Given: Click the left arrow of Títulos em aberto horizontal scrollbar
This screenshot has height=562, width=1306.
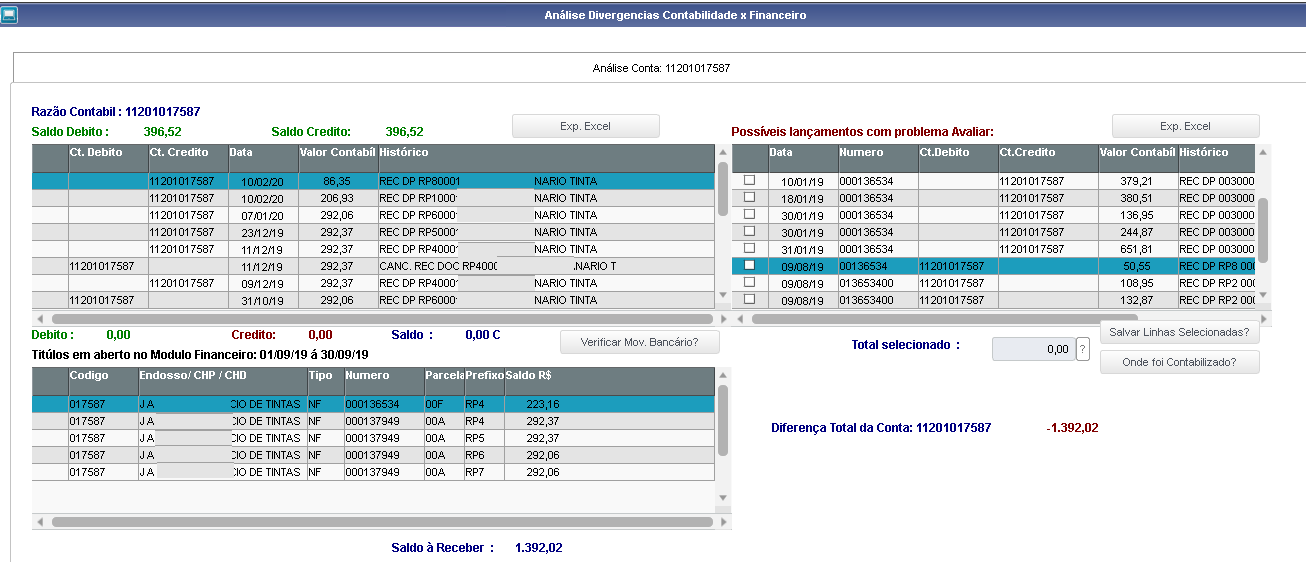Looking at the screenshot, I should 40,521.
